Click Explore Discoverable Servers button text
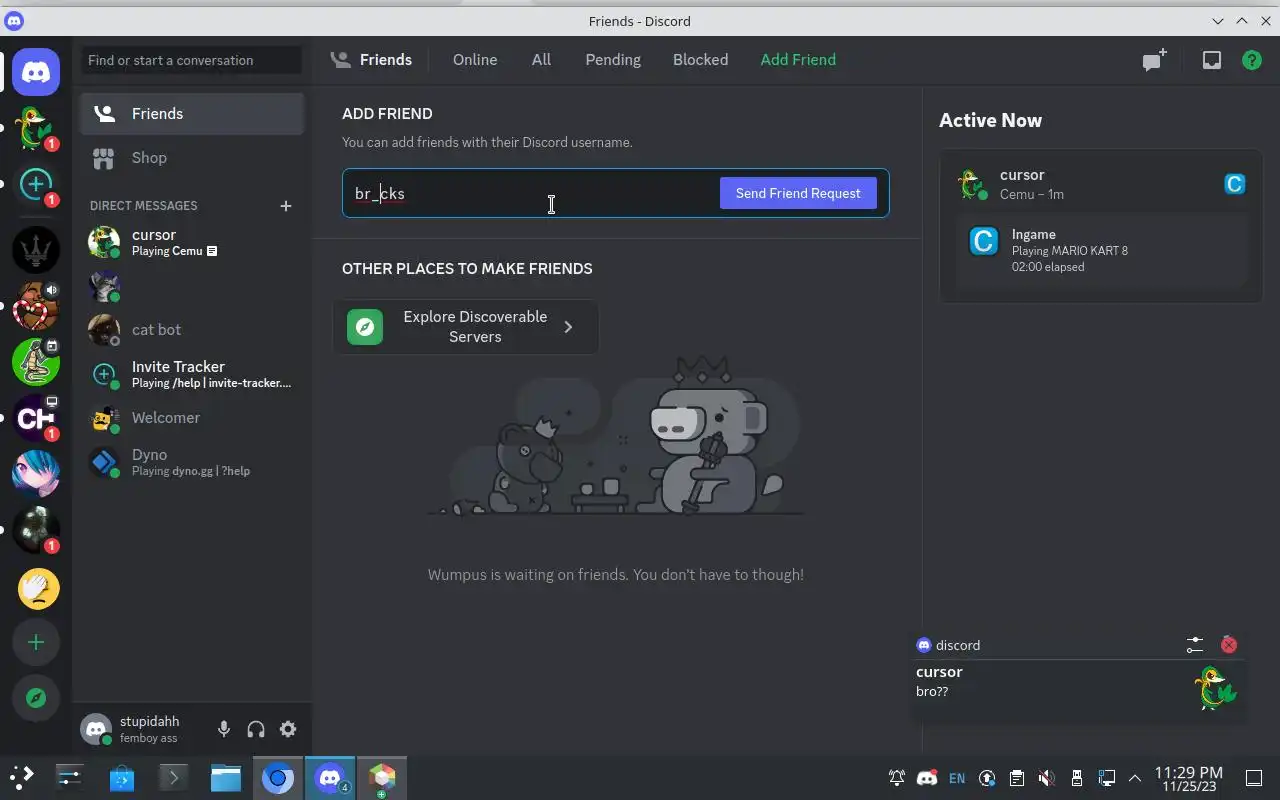 pos(475,327)
